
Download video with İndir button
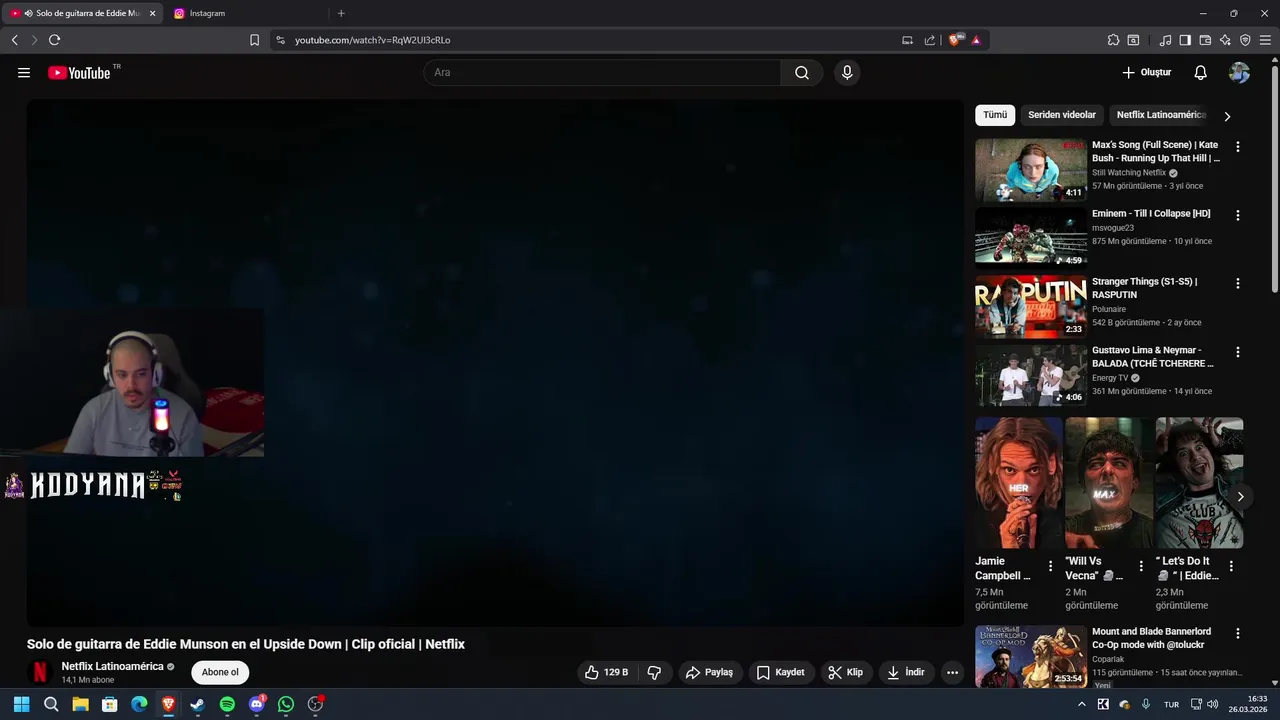click(905, 673)
